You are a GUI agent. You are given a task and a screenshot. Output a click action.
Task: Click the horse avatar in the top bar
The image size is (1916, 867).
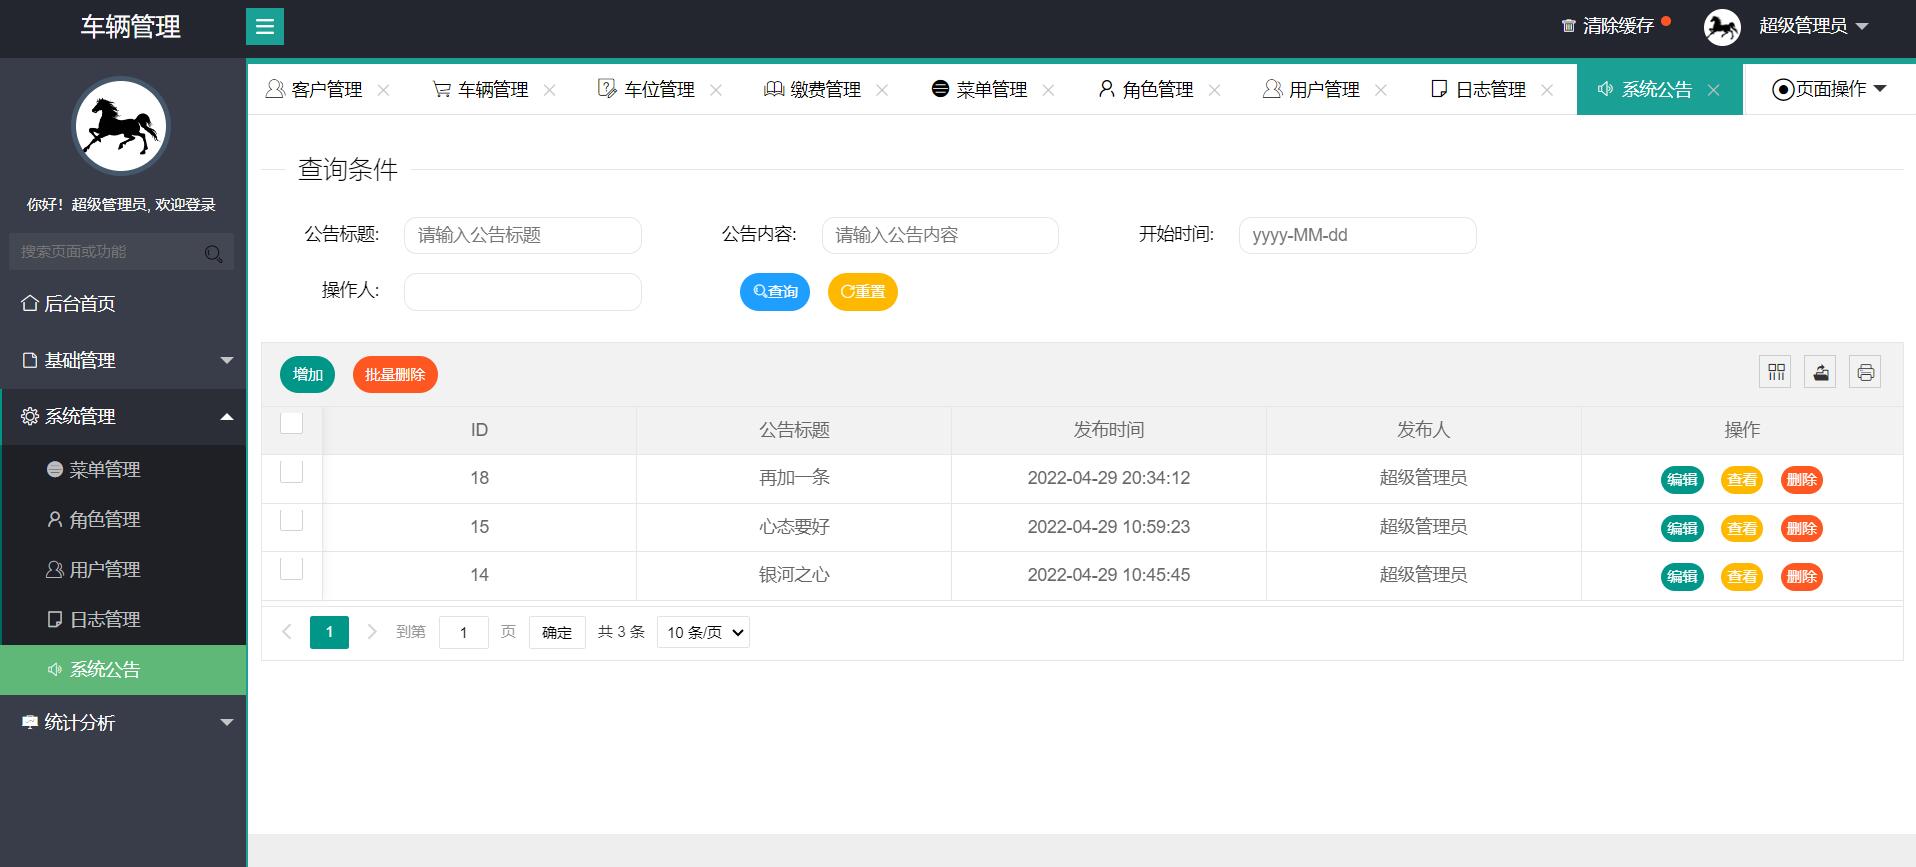pyautogui.click(x=1722, y=27)
